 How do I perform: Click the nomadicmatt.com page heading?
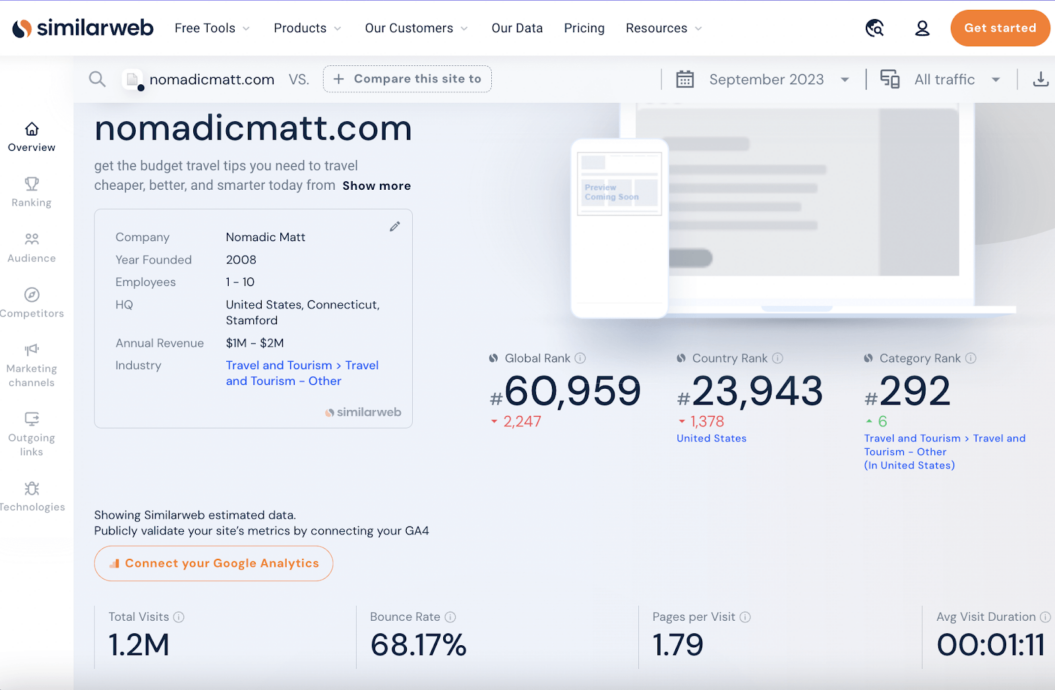pyautogui.click(x=253, y=128)
